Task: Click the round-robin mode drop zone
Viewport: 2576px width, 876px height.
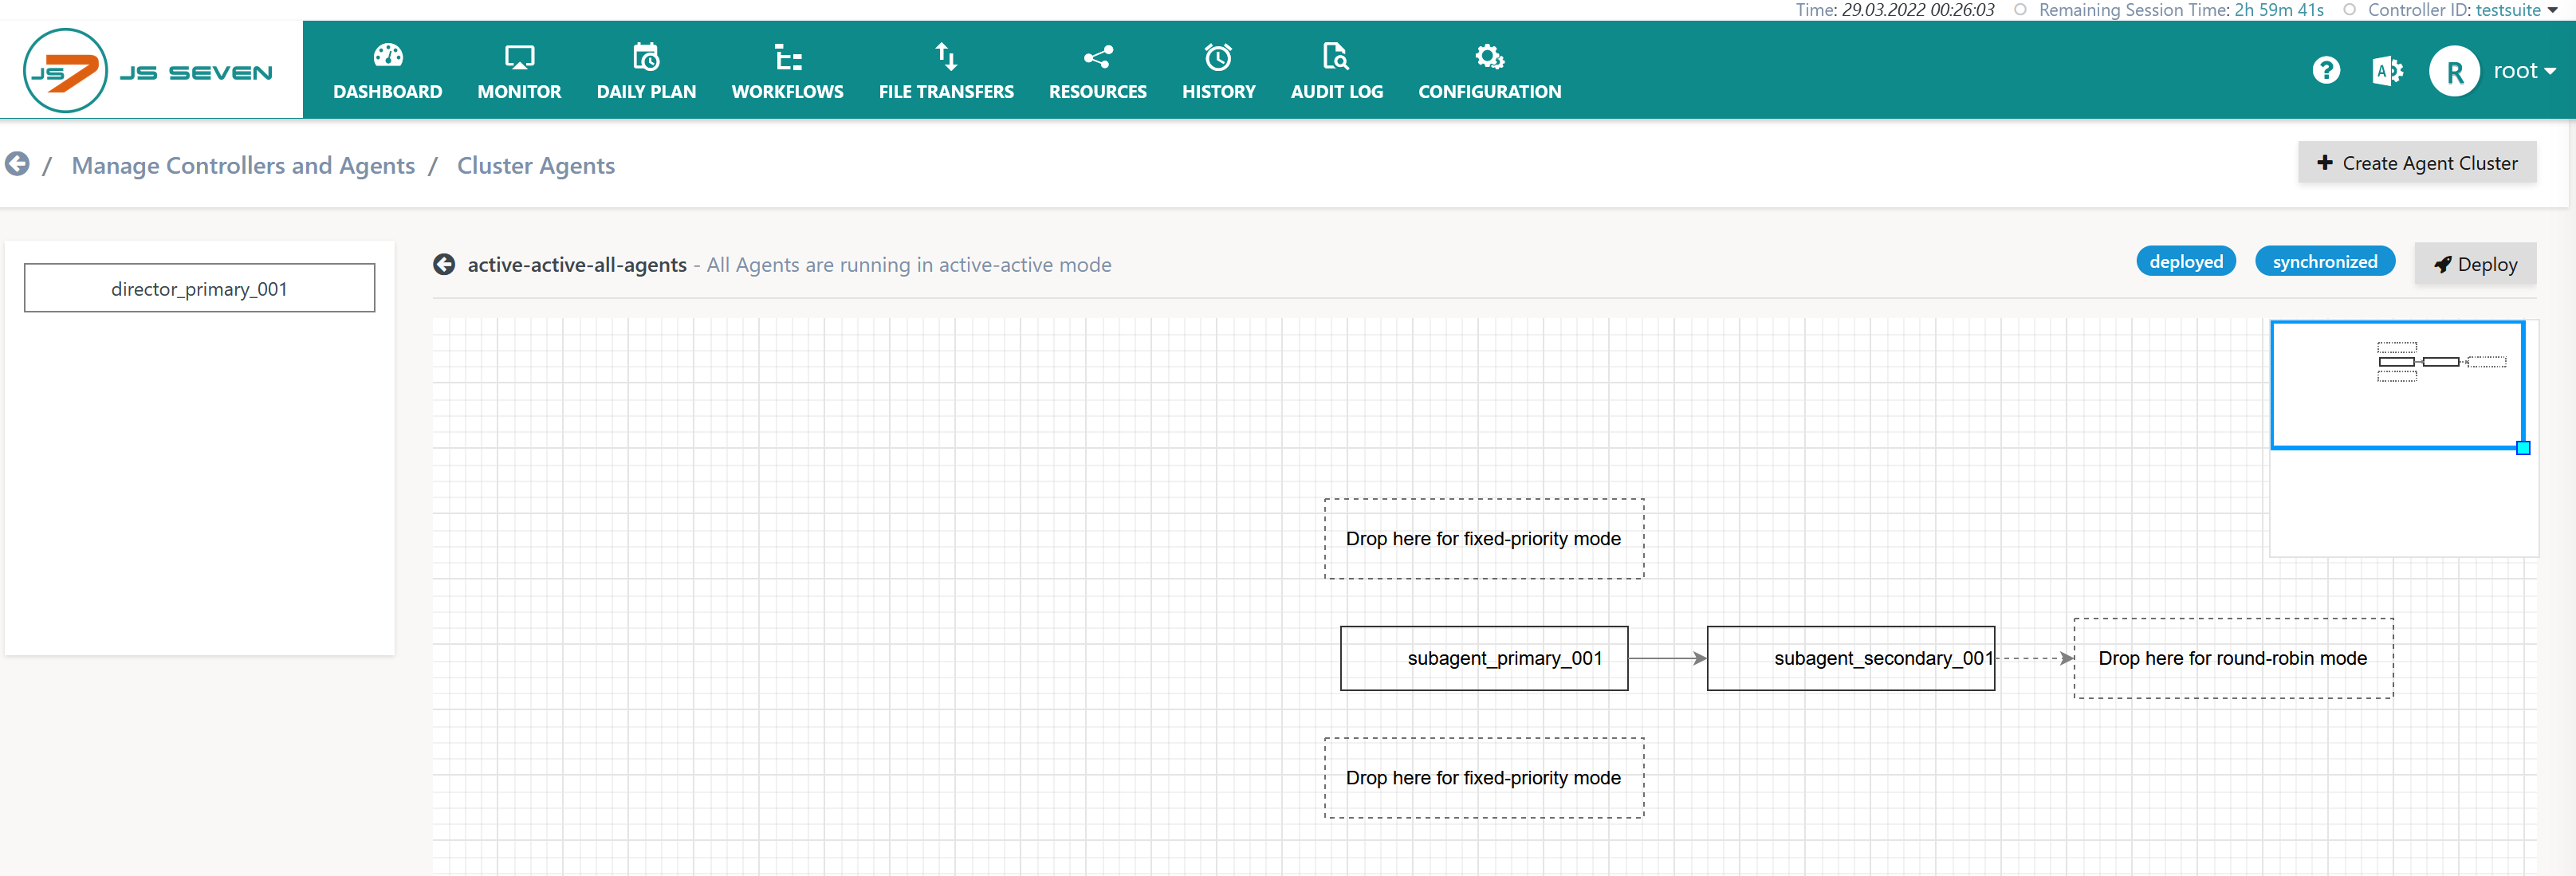Action: [x=2233, y=658]
